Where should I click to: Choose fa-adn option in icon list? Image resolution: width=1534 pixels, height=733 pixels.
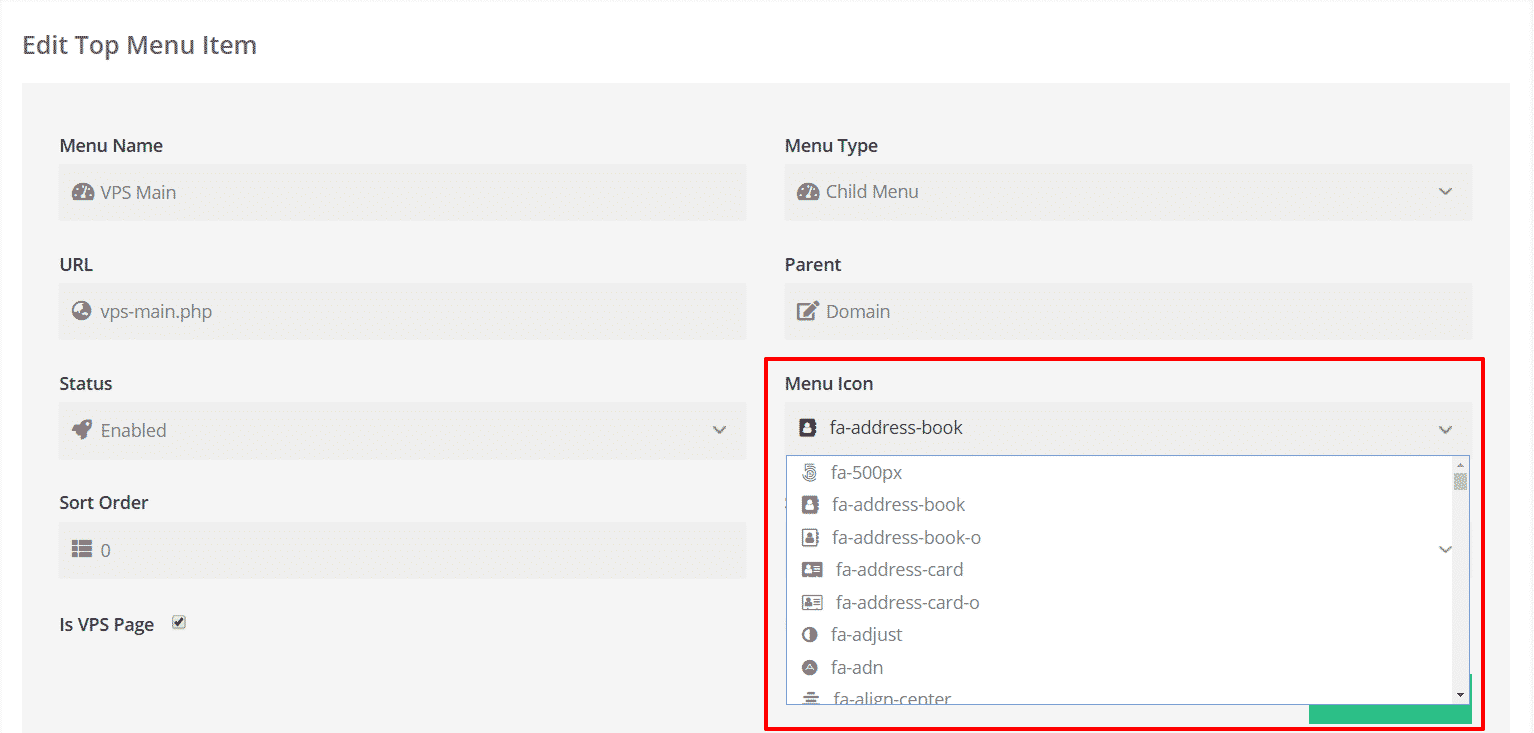click(x=856, y=668)
